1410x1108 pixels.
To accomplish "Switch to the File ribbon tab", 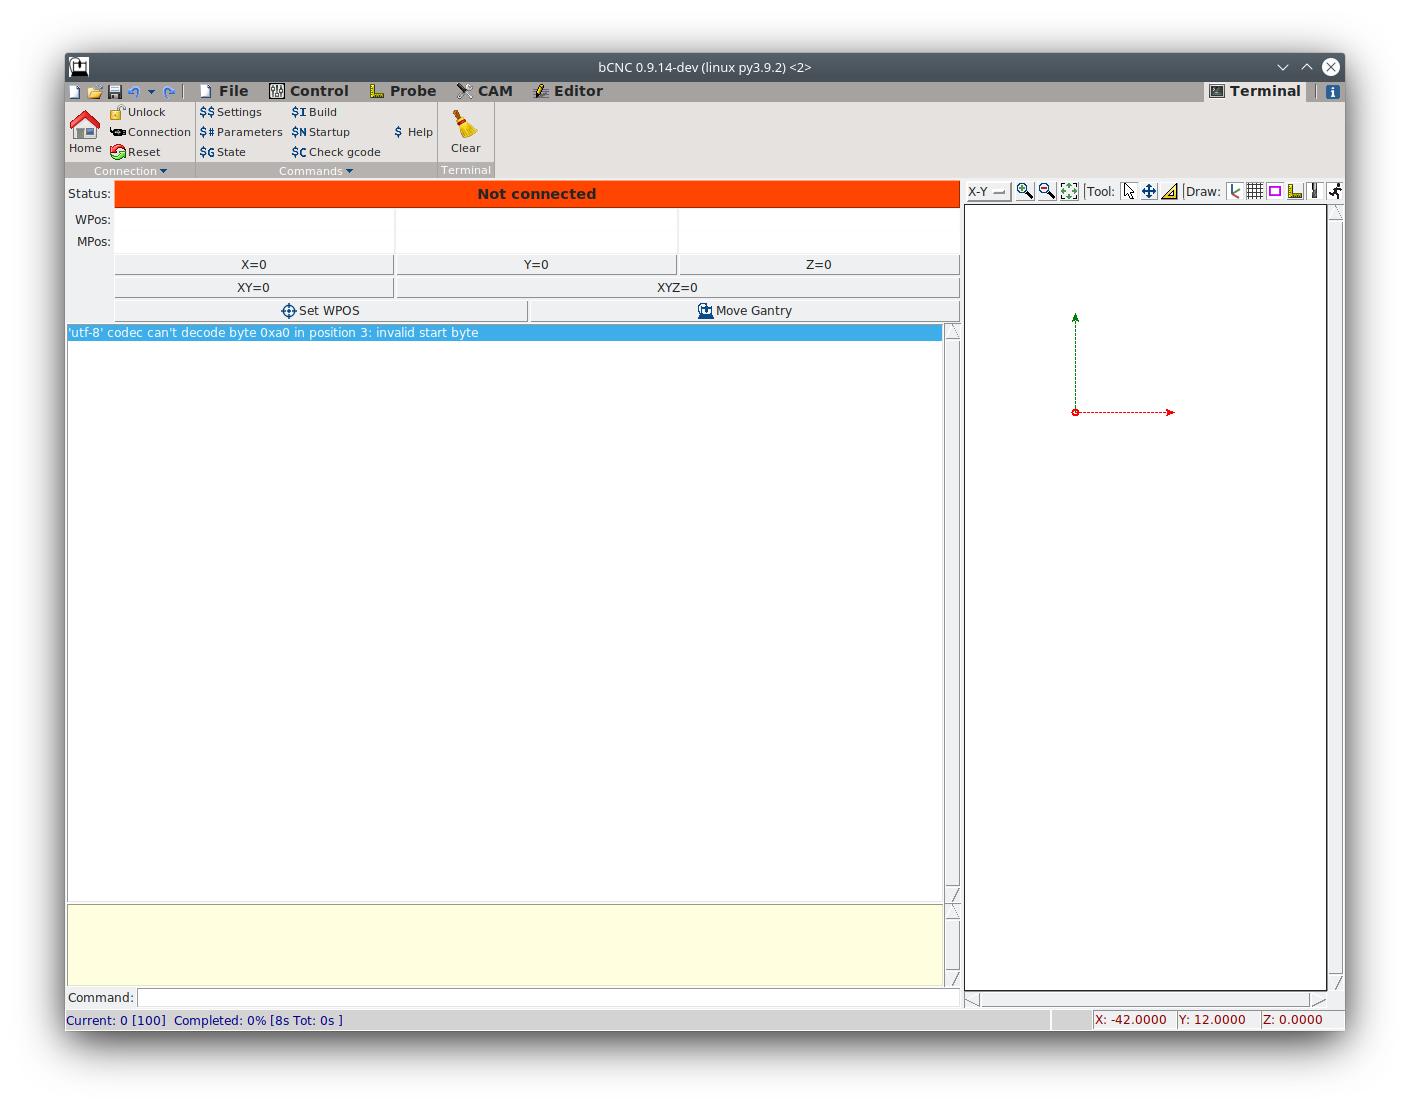I will pyautogui.click(x=224, y=91).
